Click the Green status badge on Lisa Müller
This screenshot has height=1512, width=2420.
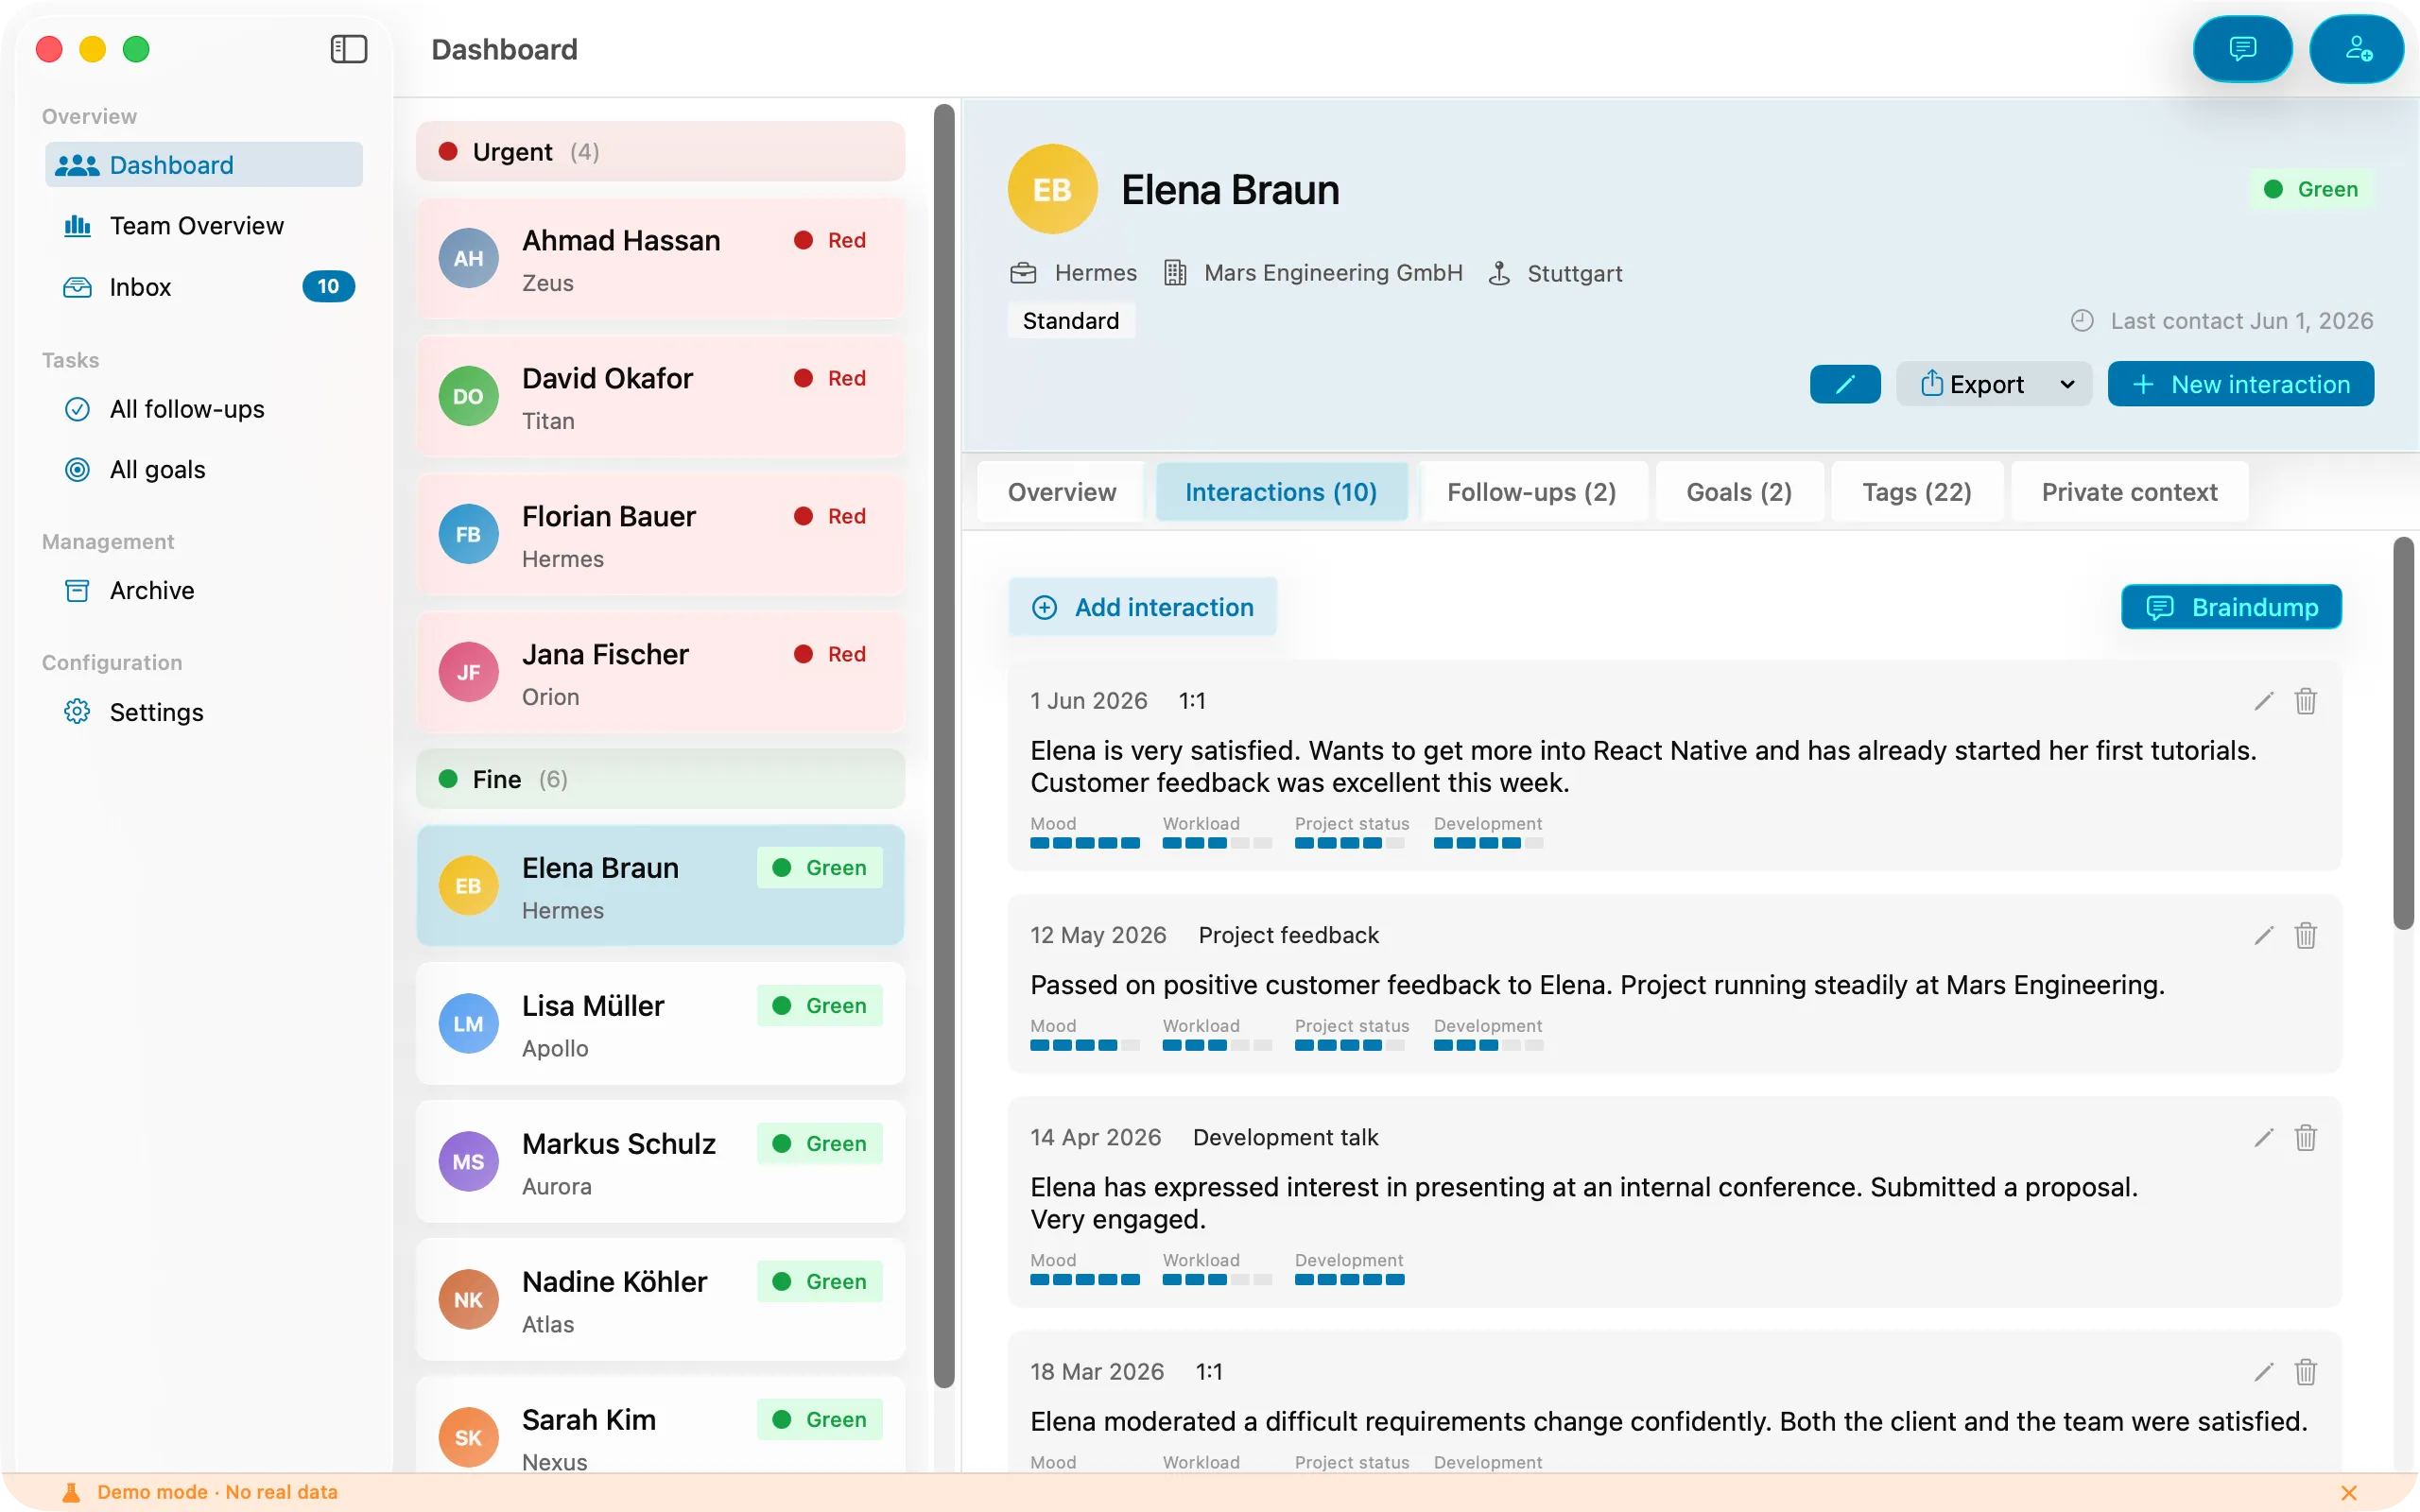820,1006
